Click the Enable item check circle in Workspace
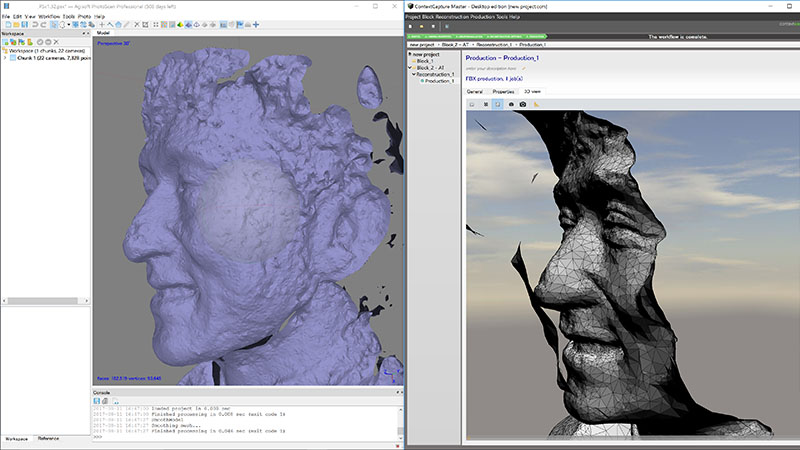800x450 pixels. pos(40,42)
